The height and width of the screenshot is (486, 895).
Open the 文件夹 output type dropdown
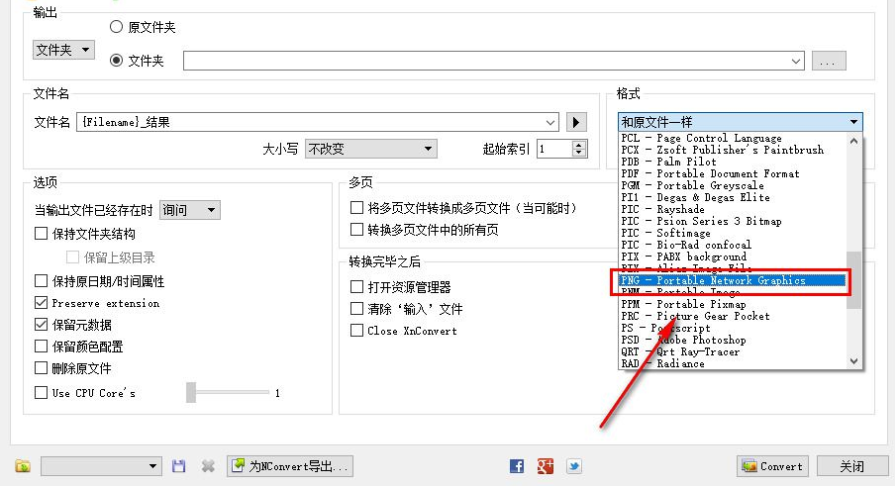(x=63, y=50)
